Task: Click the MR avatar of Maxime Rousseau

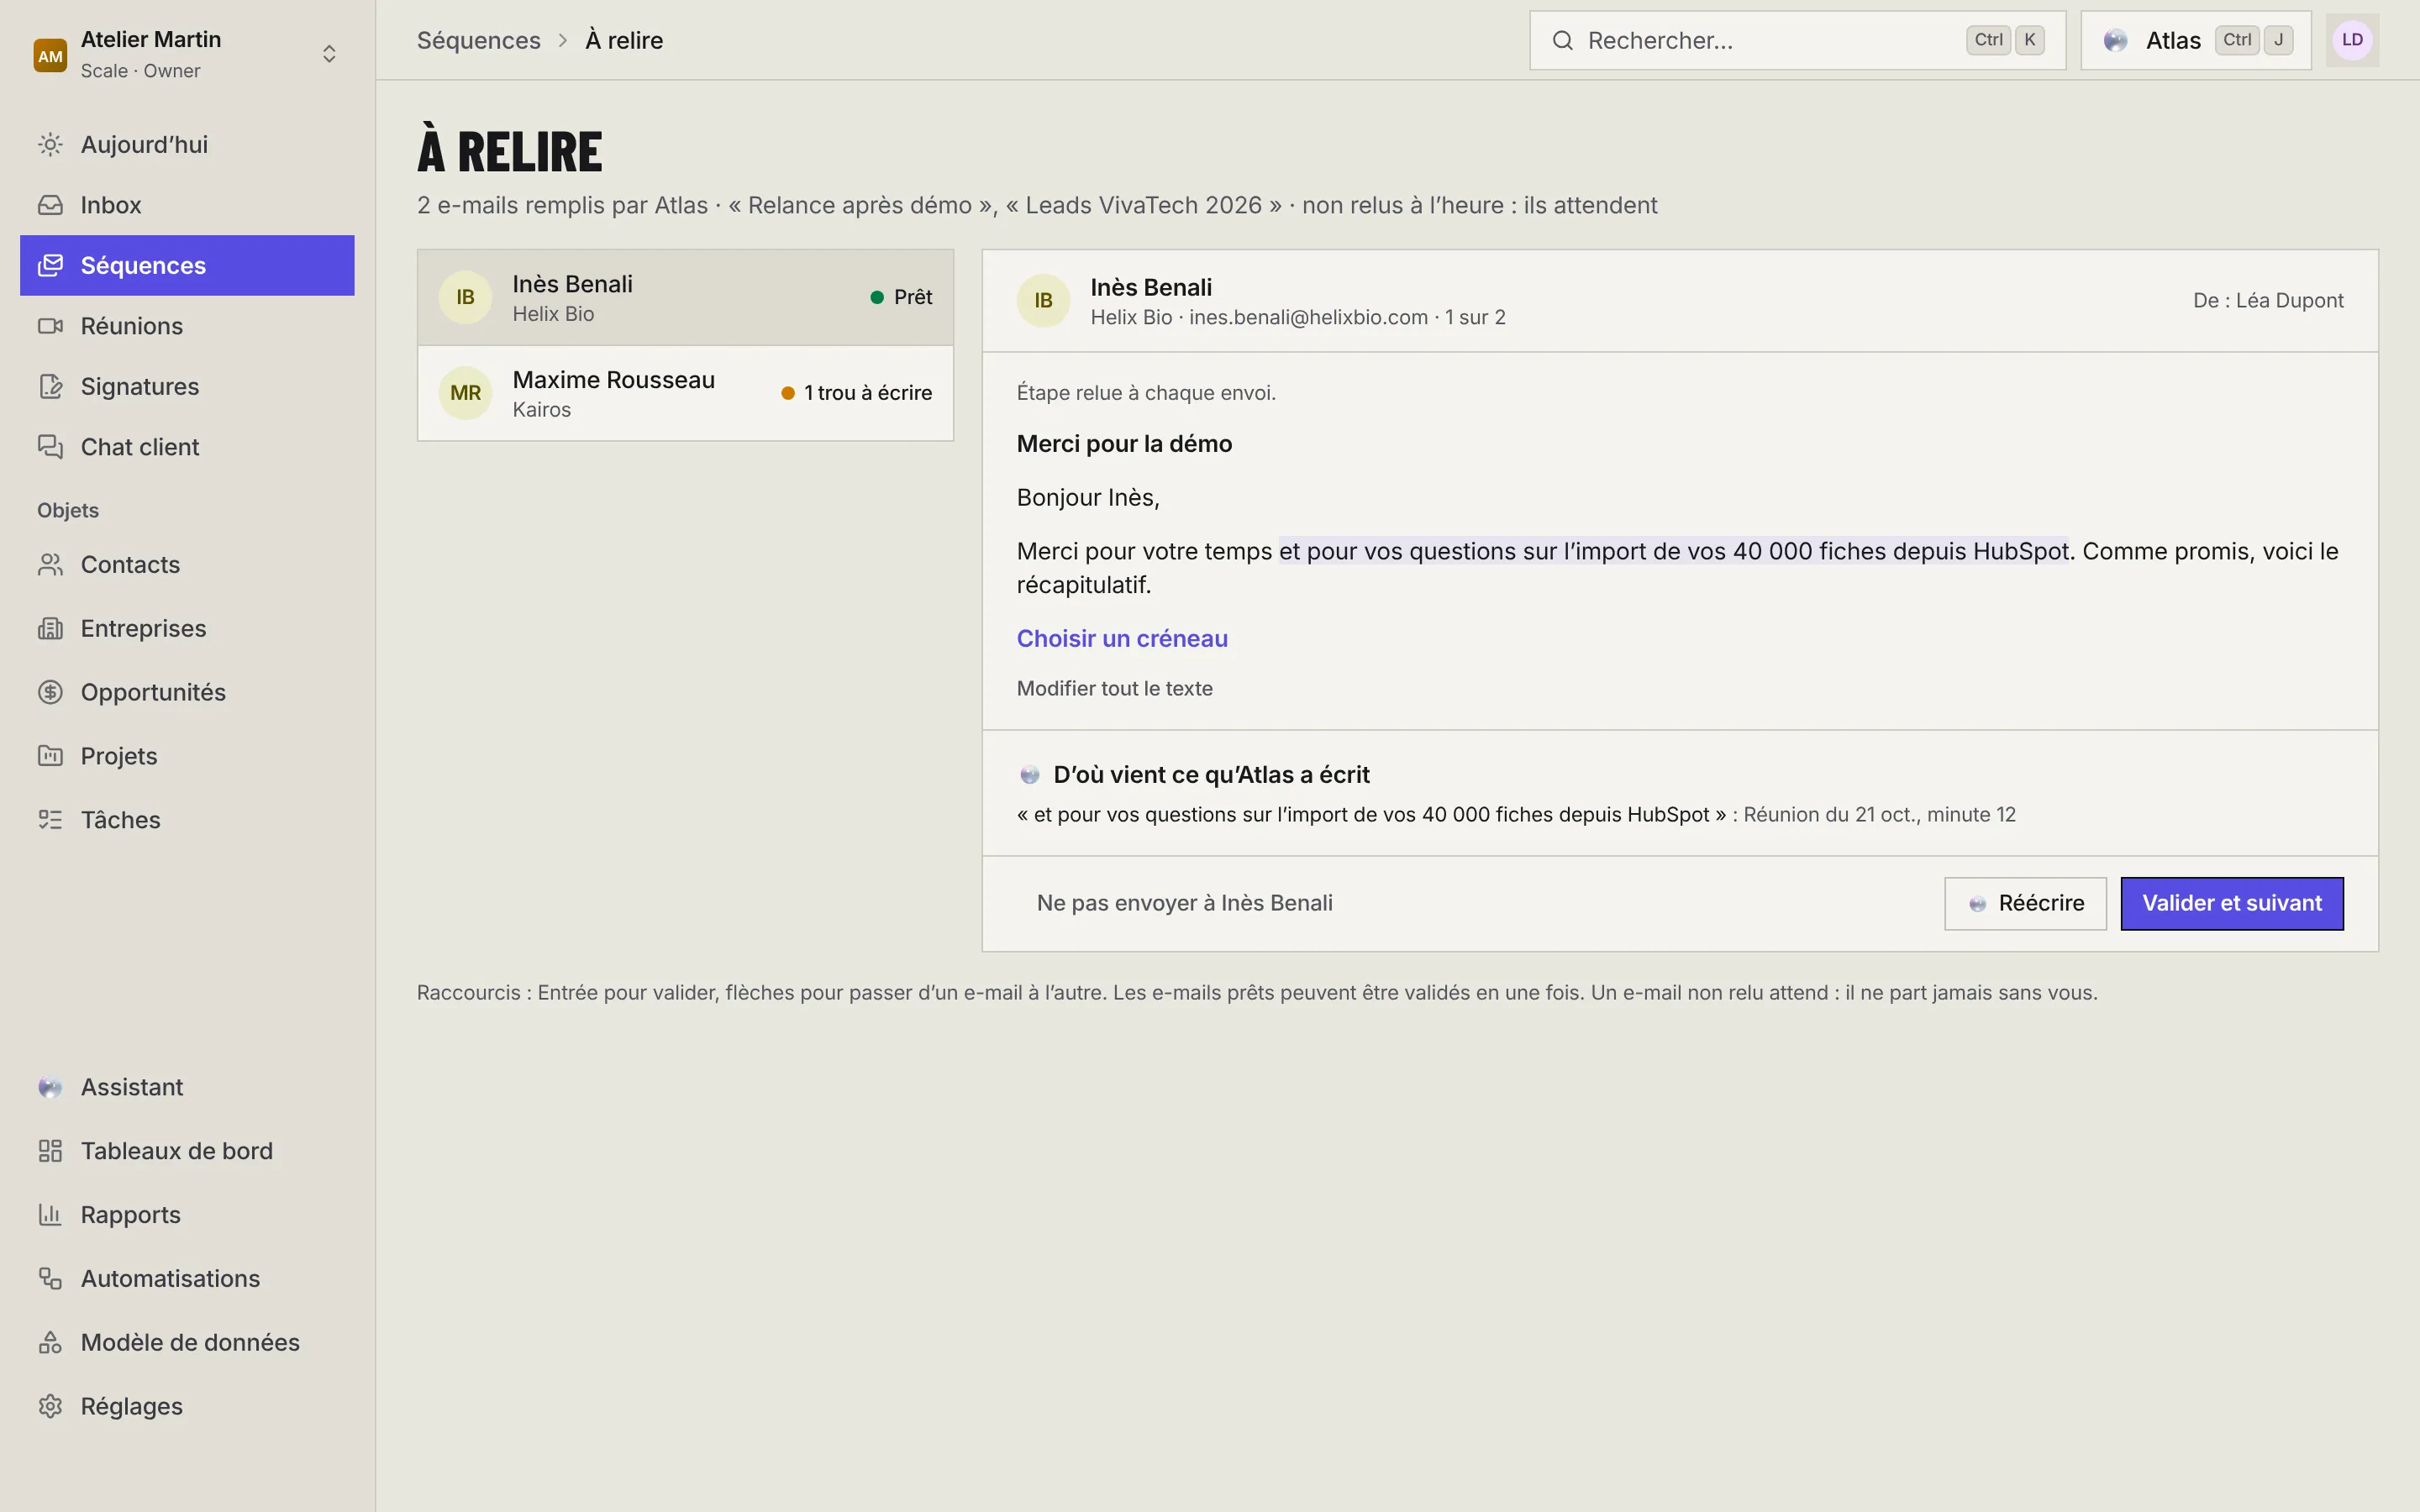Action: click(x=465, y=393)
